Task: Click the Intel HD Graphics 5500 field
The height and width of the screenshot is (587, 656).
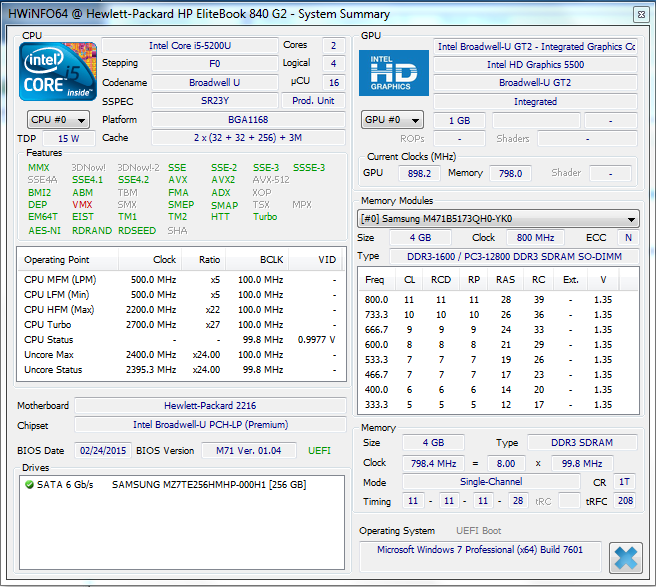Action: tap(536, 65)
